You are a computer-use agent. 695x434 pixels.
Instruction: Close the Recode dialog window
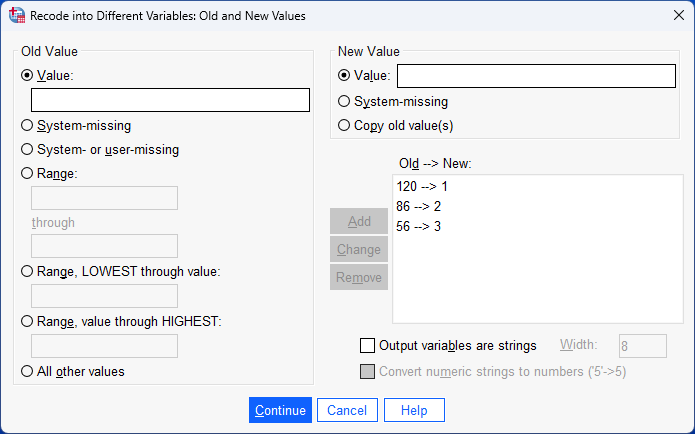671,16
